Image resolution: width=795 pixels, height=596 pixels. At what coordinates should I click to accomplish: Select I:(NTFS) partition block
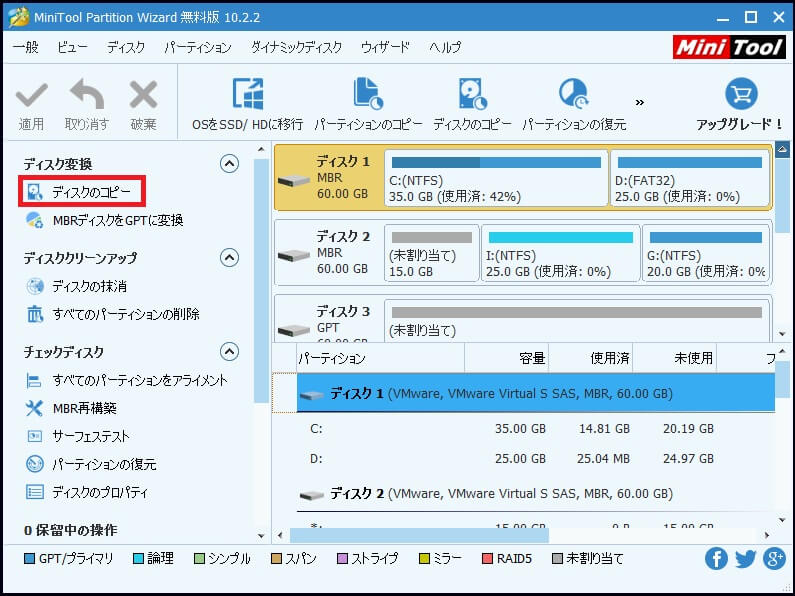(x=560, y=252)
